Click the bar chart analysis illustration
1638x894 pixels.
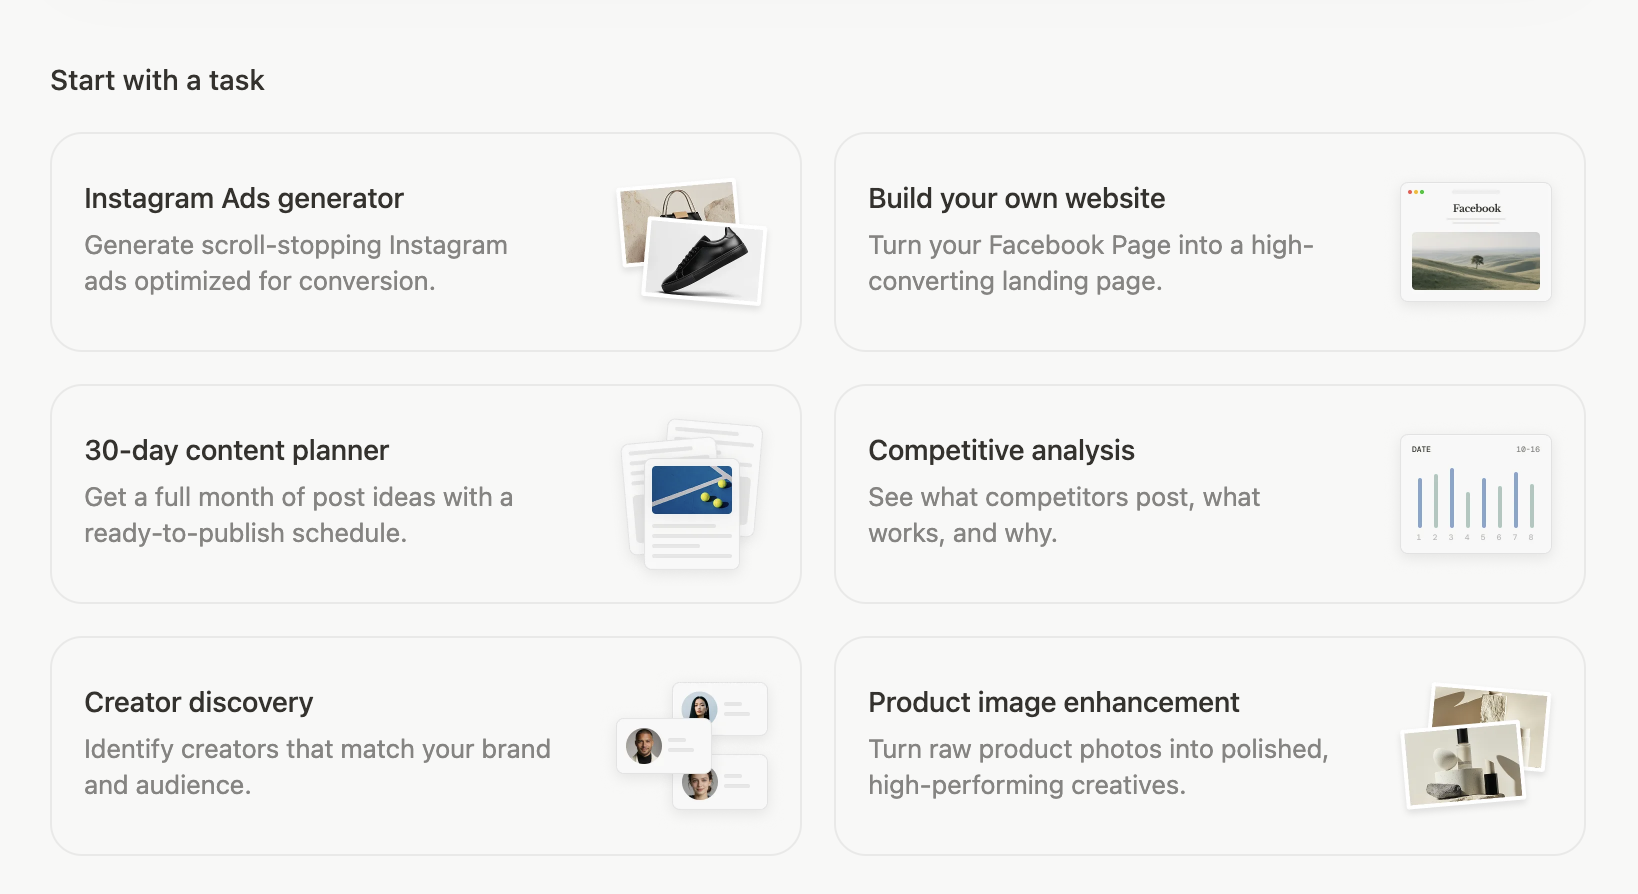(x=1475, y=494)
